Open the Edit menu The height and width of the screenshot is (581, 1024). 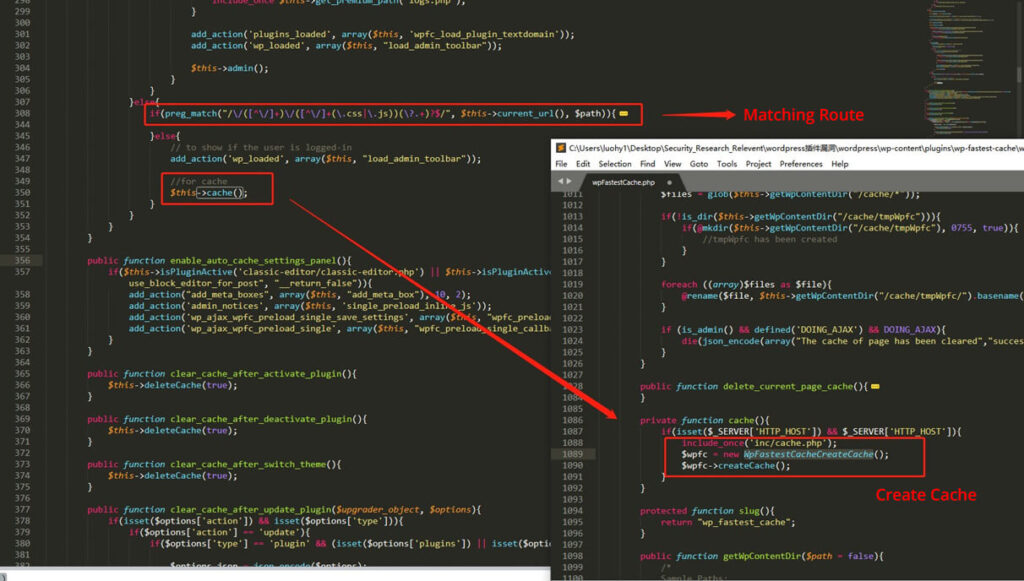[583, 164]
